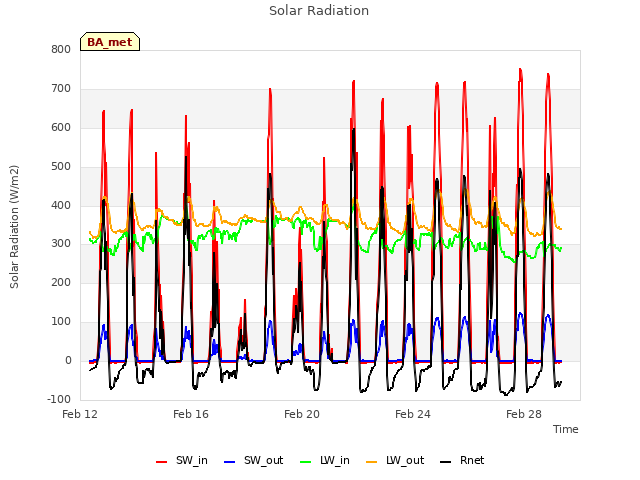Viewport: 640px width, 480px height.
Task: Click the Solar Radiation chart title
Action: (x=319, y=11)
